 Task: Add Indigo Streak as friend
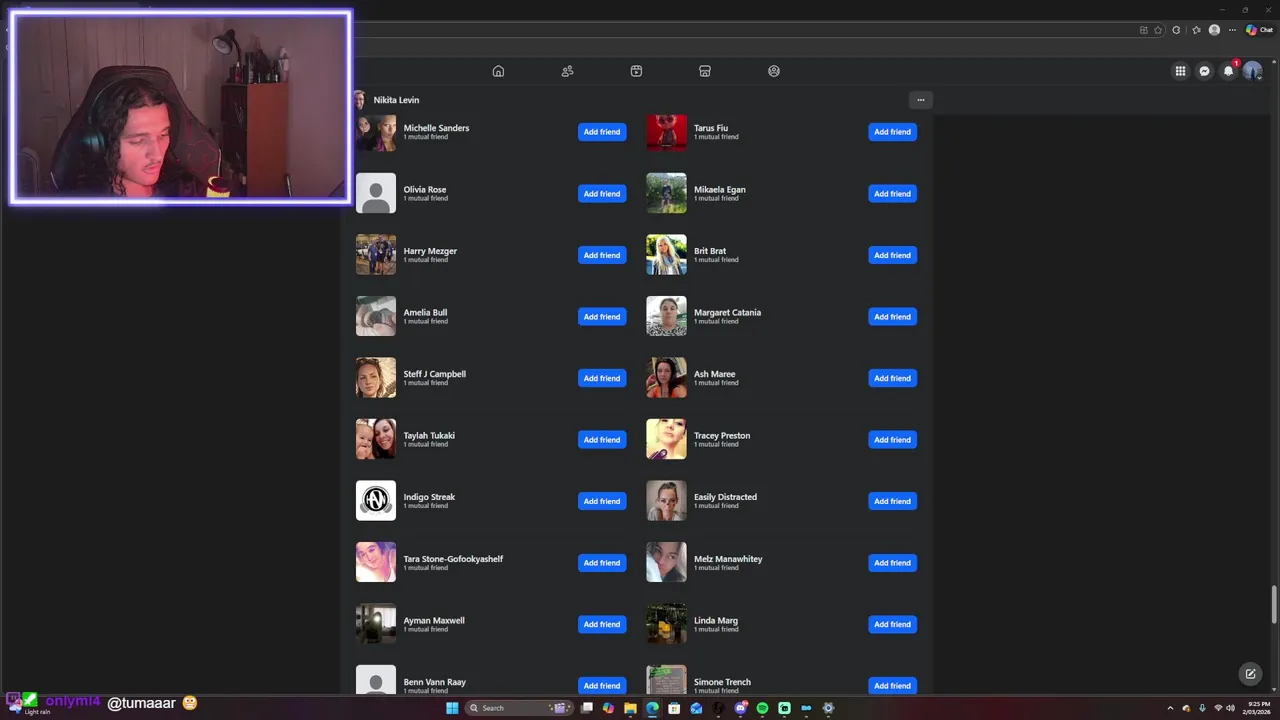602,501
